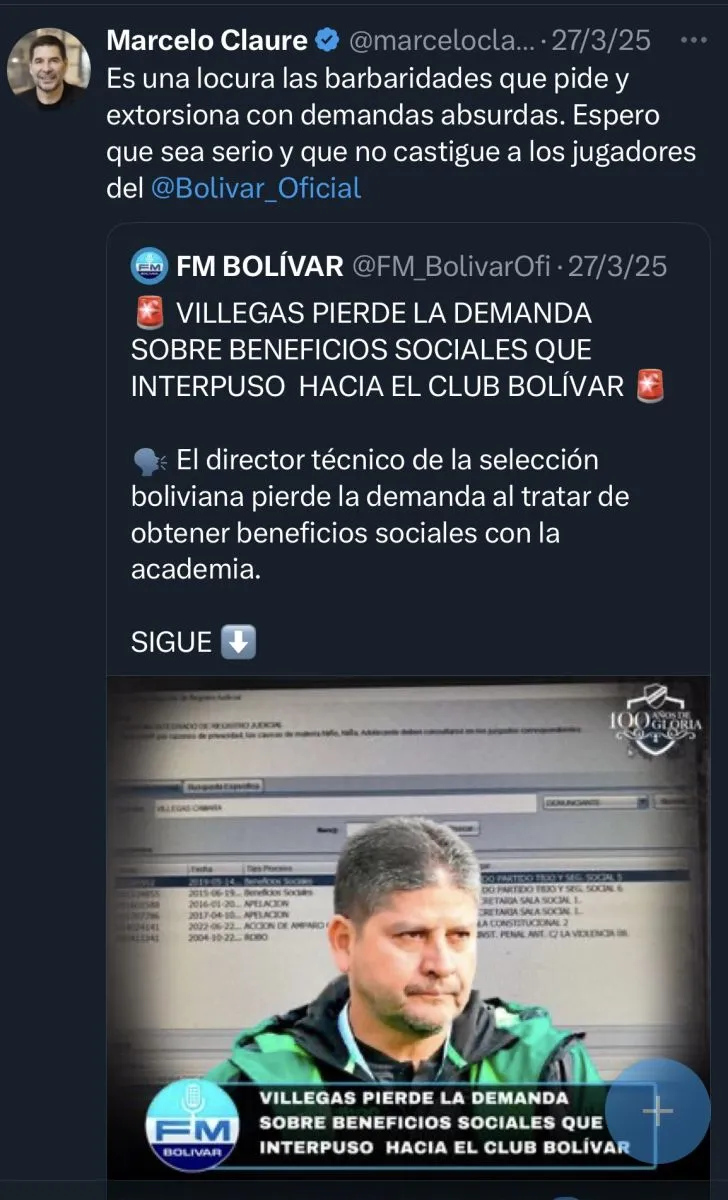Tap the floating plus compose button
Image resolution: width=728 pixels, height=1200 pixels.
pos(658,1111)
